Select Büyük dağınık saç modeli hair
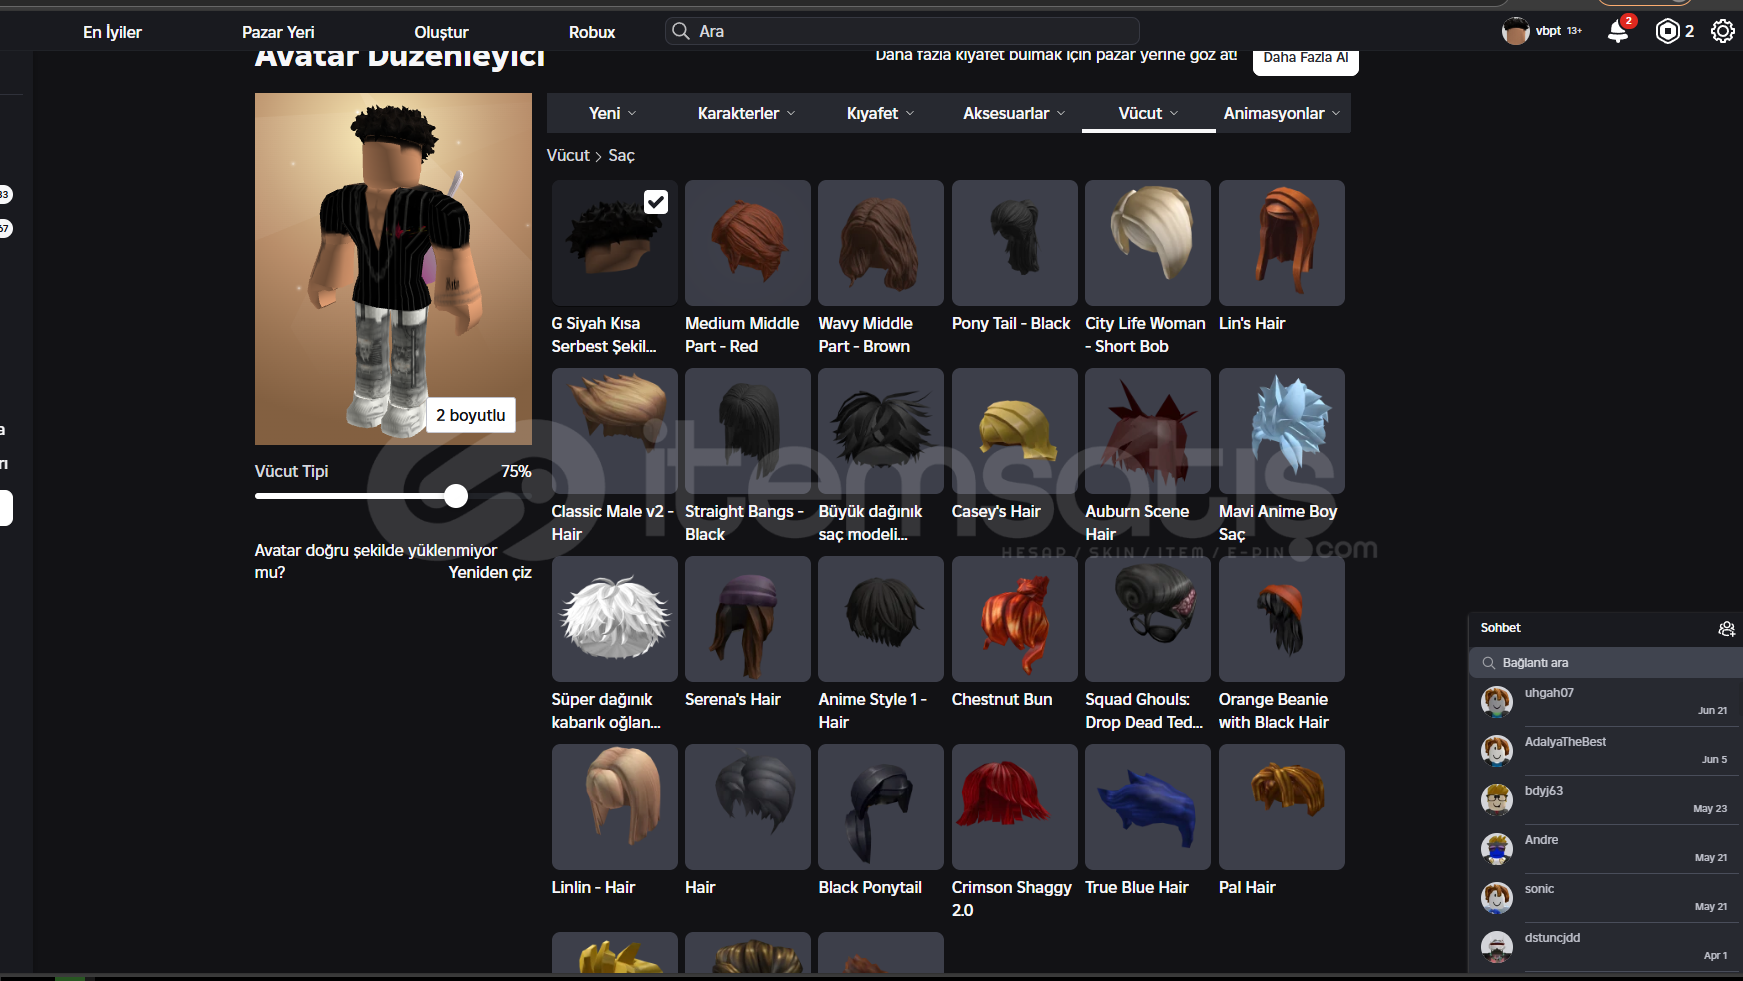 tap(881, 431)
